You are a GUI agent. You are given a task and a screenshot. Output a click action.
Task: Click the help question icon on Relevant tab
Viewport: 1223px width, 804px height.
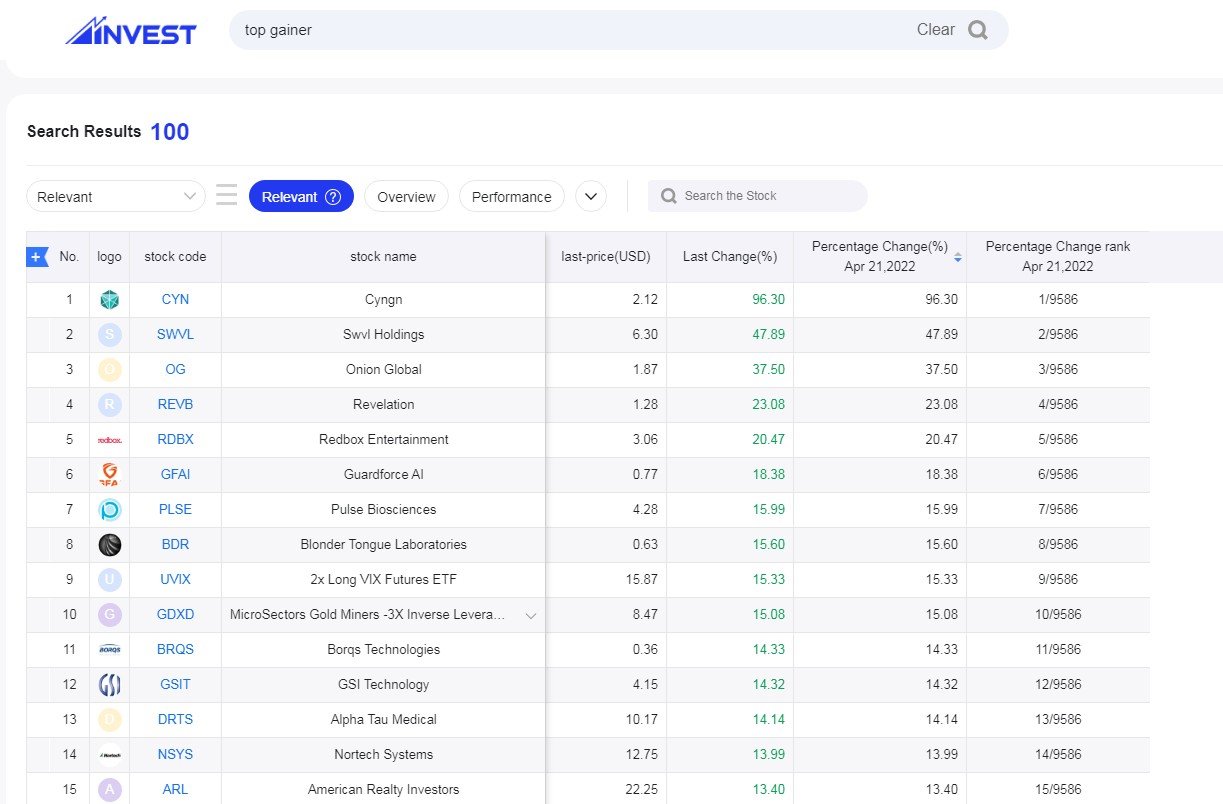pyautogui.click(x=333, y=197)
